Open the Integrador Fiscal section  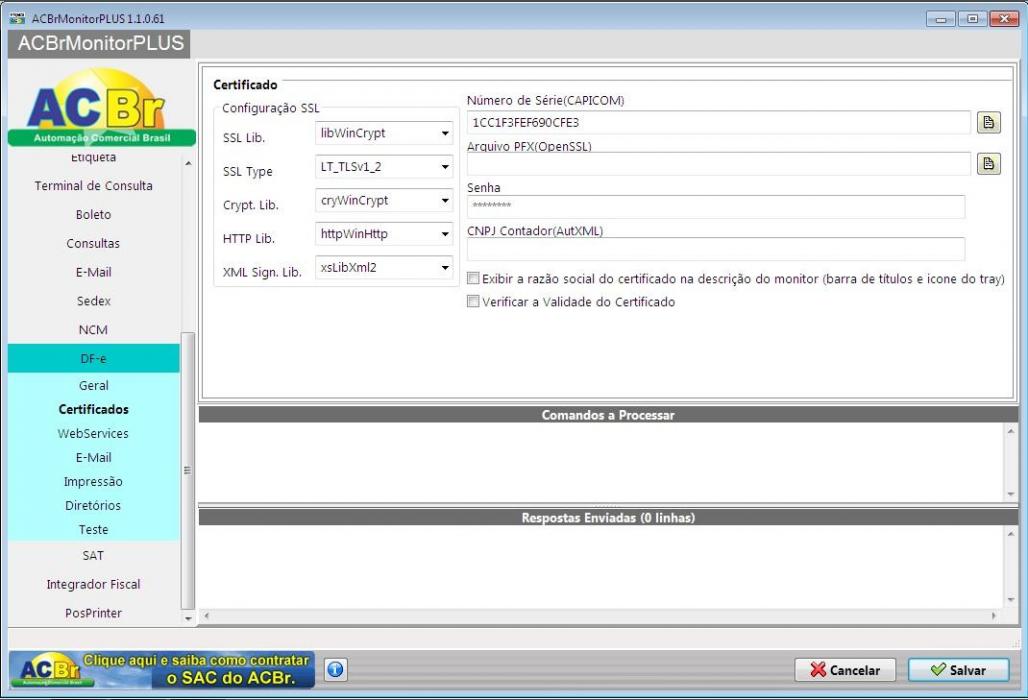tap(94, 584)
